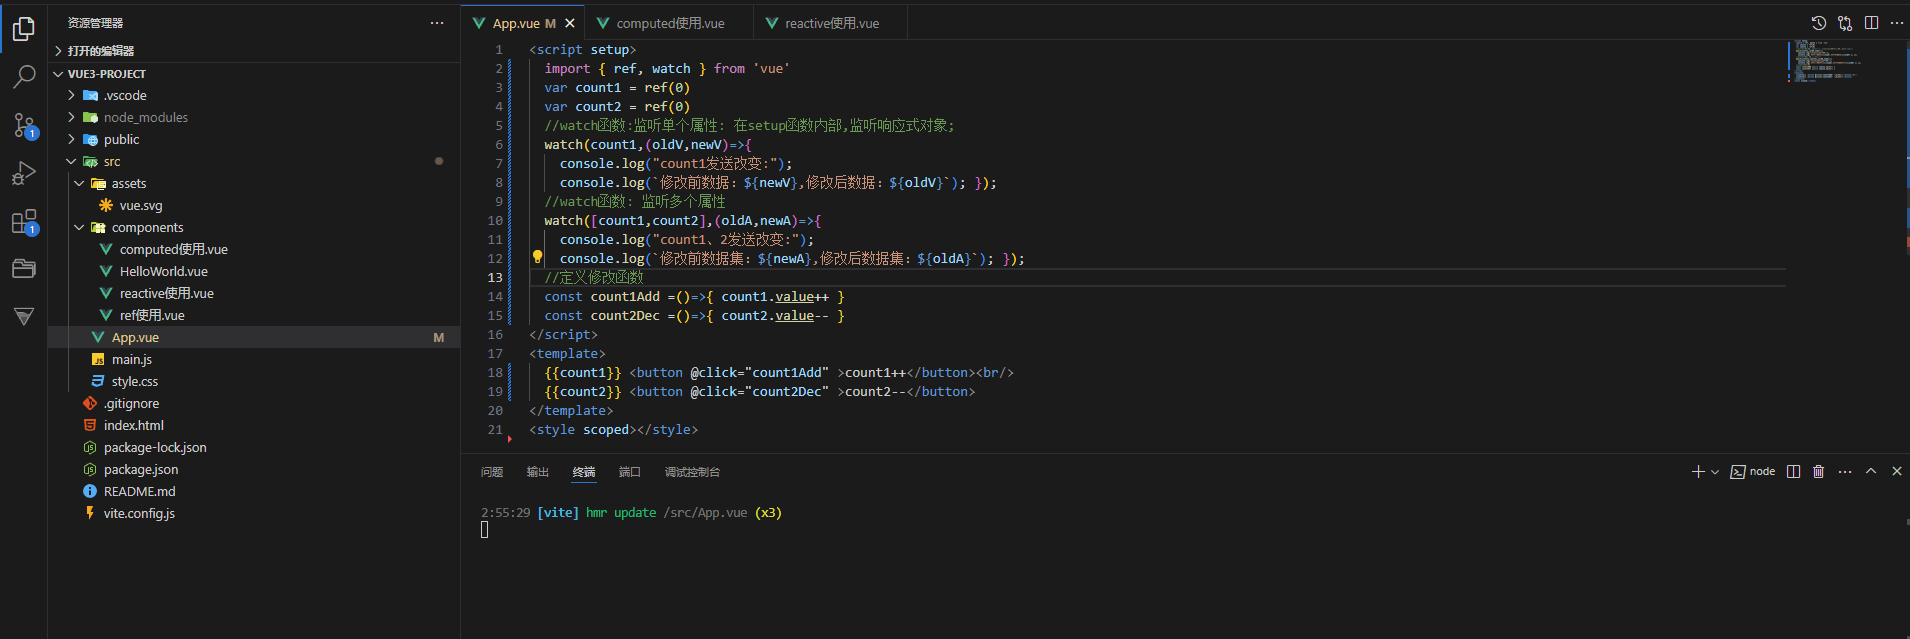Open the Run and Debug view
The width and height of the screenshot is (1910, 639).
click(24, 173)
